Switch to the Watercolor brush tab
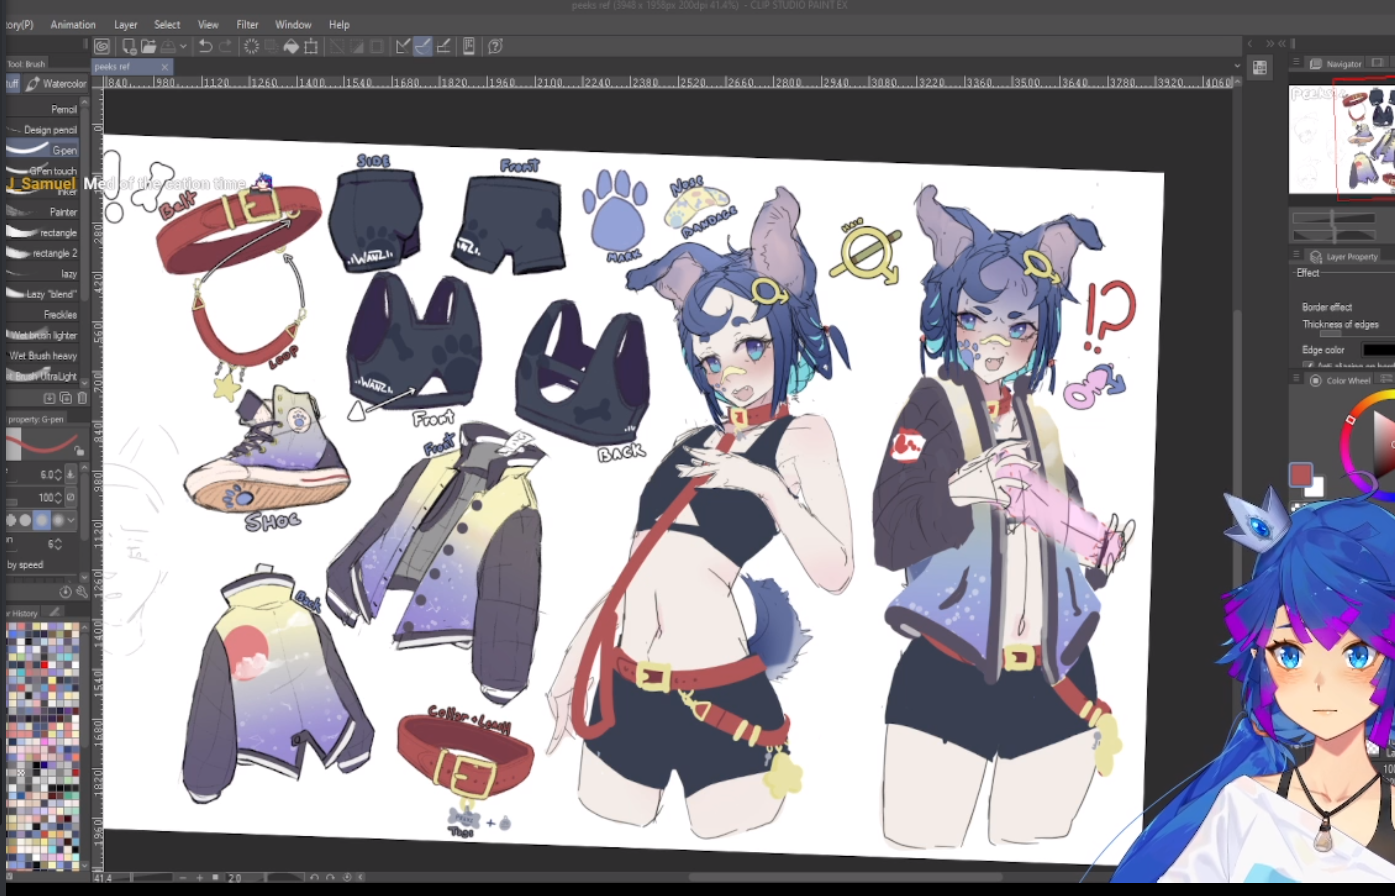This screenshot has height=896, width=1395. tap(56, 84)
